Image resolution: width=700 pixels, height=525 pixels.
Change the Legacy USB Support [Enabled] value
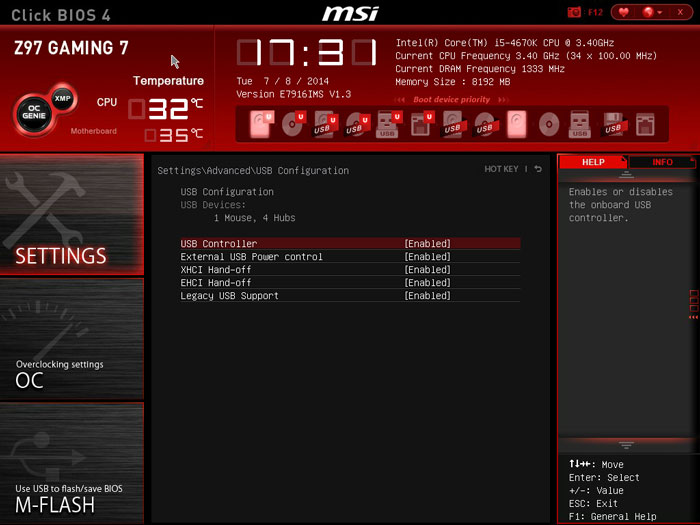click(x=427, y=296)
